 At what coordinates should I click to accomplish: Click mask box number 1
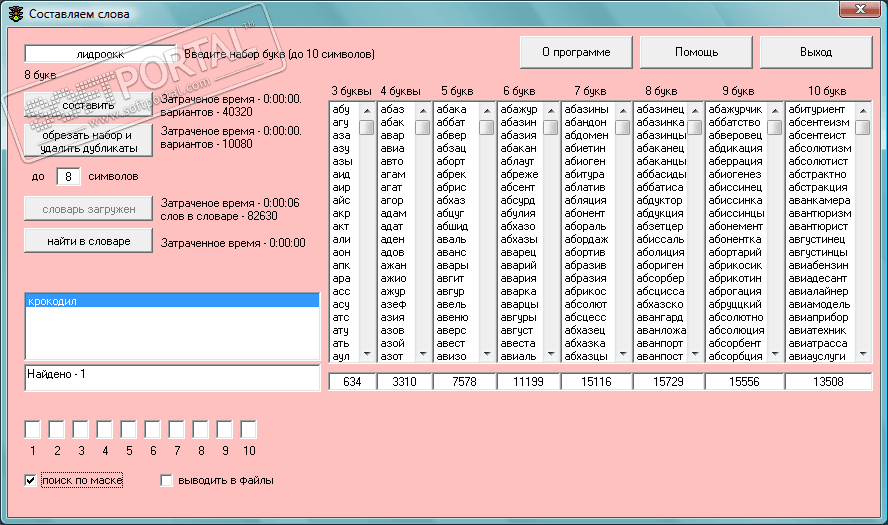[33, 430]
